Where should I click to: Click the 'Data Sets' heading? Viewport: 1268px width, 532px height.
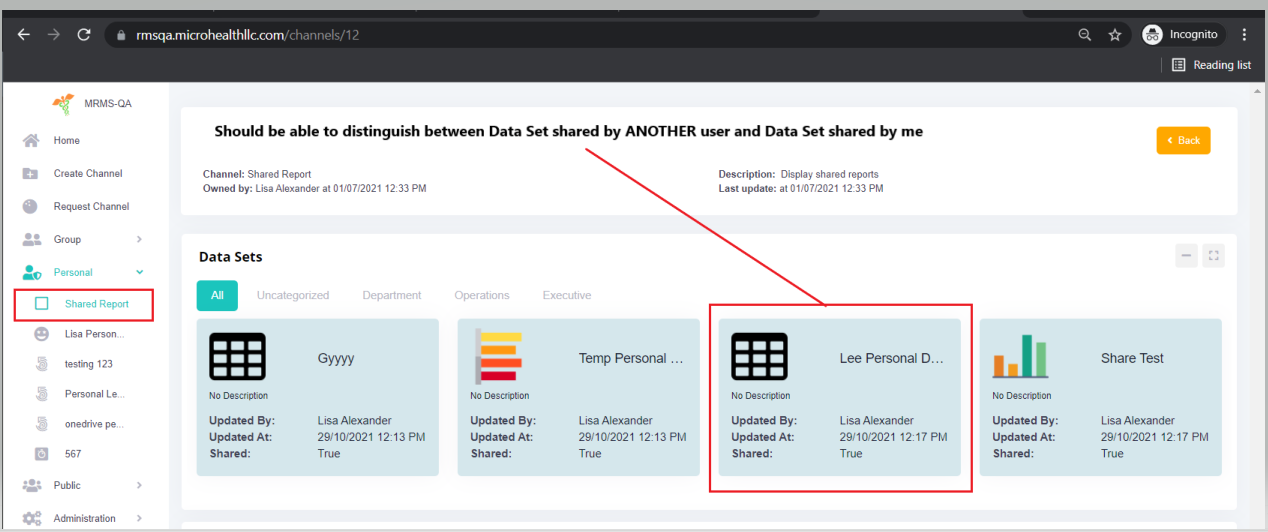pos(231,257)
